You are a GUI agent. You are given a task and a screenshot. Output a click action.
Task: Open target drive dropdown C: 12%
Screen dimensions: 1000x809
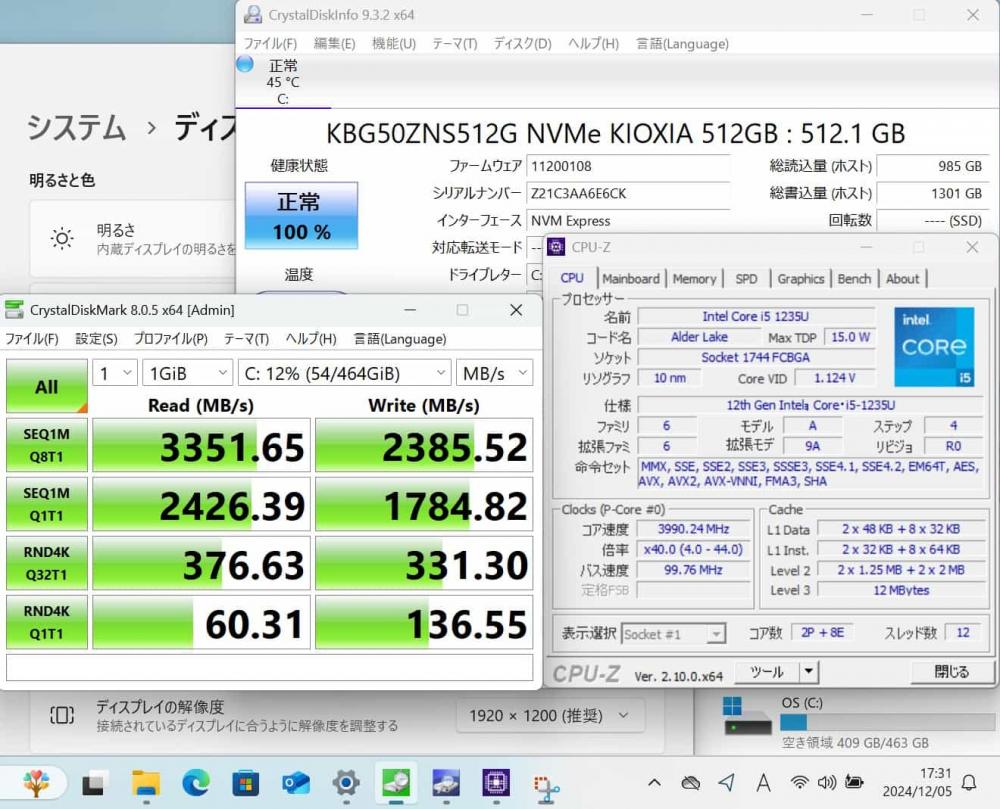[x=344, y=373]
